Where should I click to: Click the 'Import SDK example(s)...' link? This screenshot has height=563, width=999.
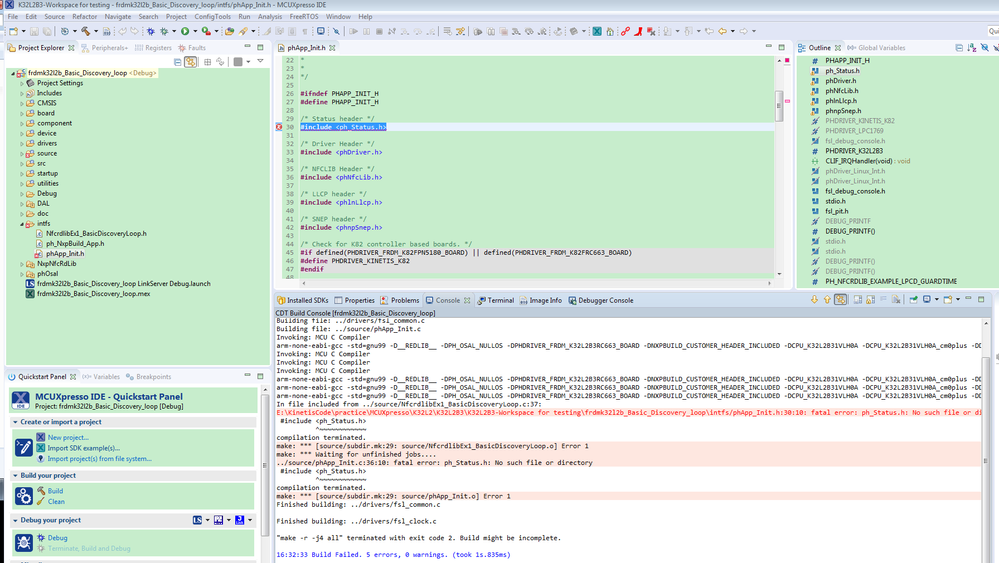(84, 448)
